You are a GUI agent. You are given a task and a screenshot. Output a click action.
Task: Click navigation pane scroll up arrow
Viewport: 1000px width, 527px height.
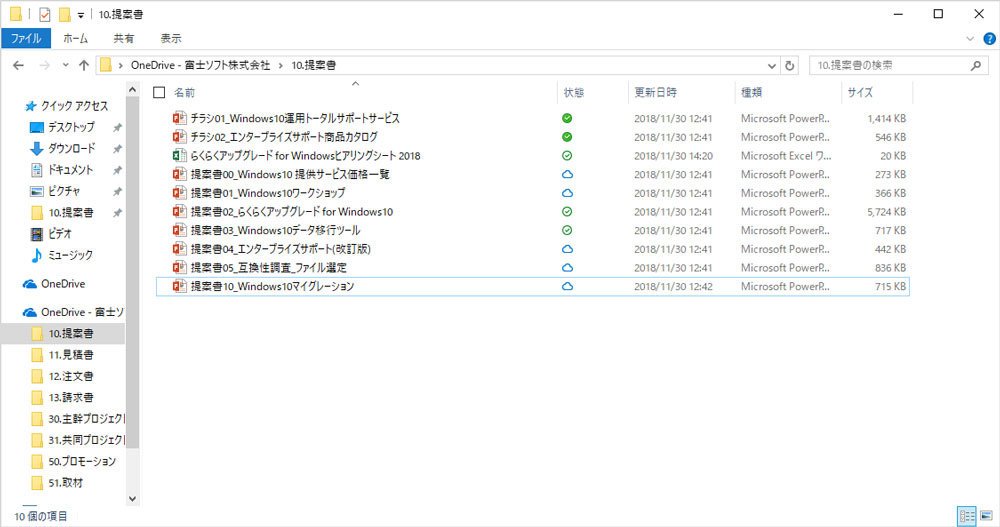(133, 90)
